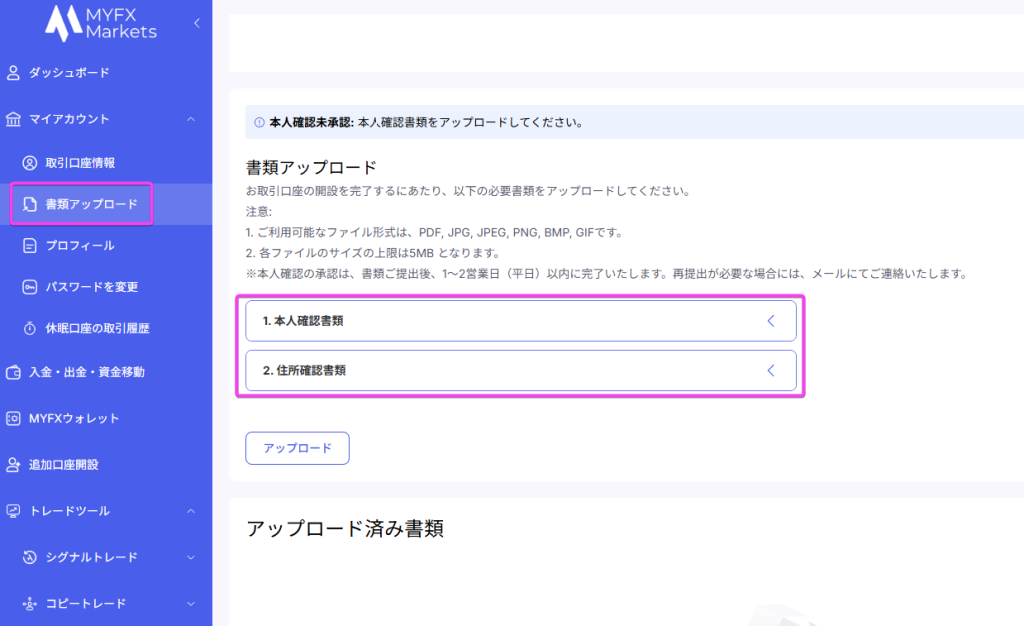Click the 書類アップロード heading text

click(x=311, y=168)
